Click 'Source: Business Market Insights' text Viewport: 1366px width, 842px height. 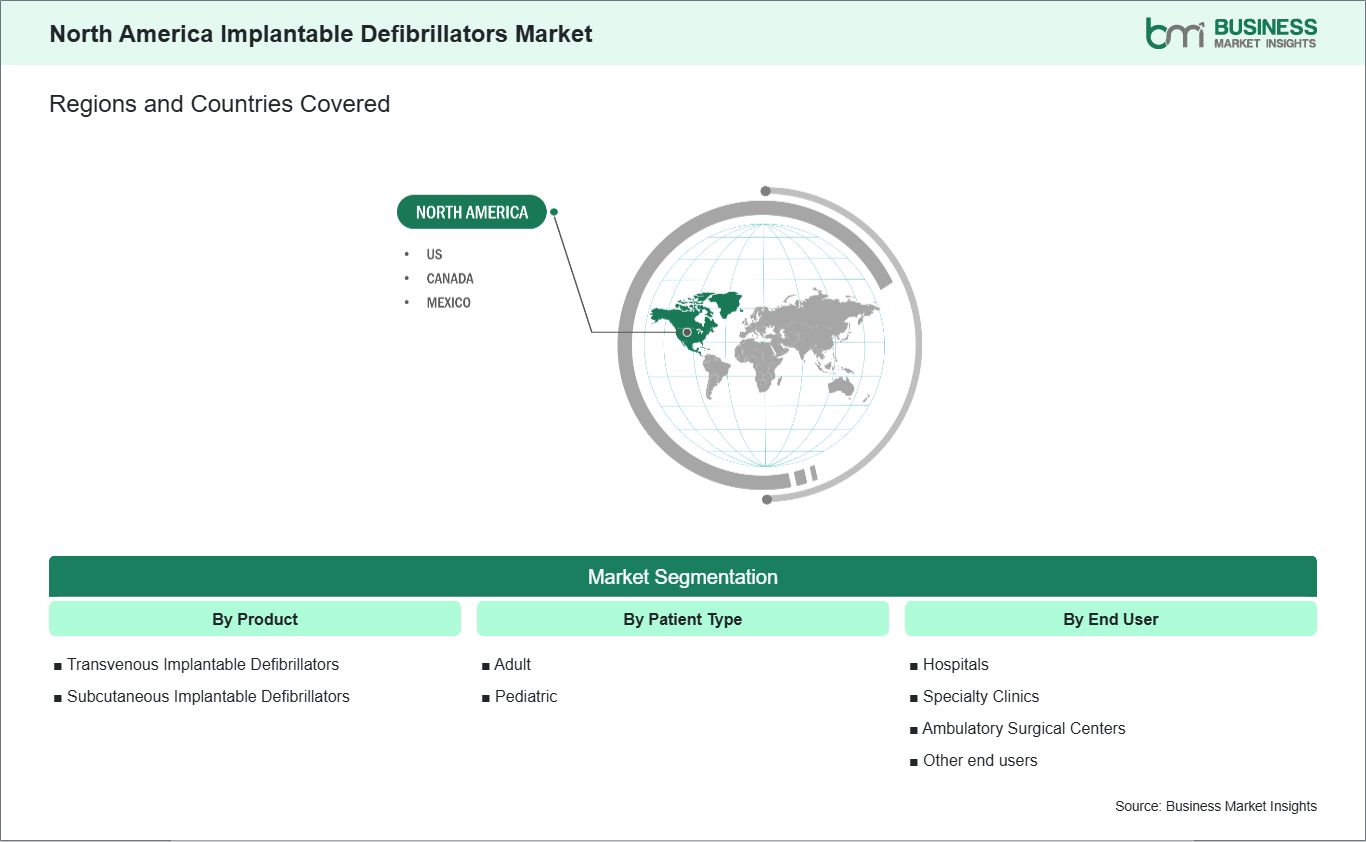1216,806
